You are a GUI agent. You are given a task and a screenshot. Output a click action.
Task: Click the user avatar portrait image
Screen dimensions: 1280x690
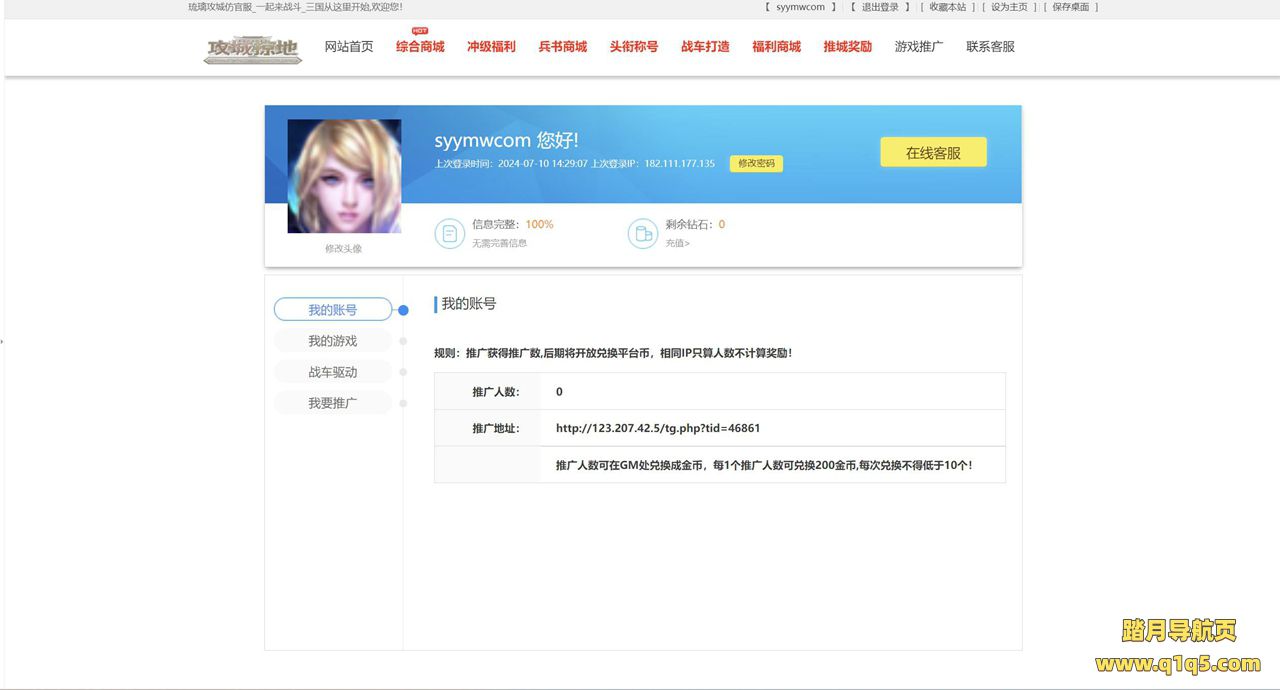click(344, 176)
